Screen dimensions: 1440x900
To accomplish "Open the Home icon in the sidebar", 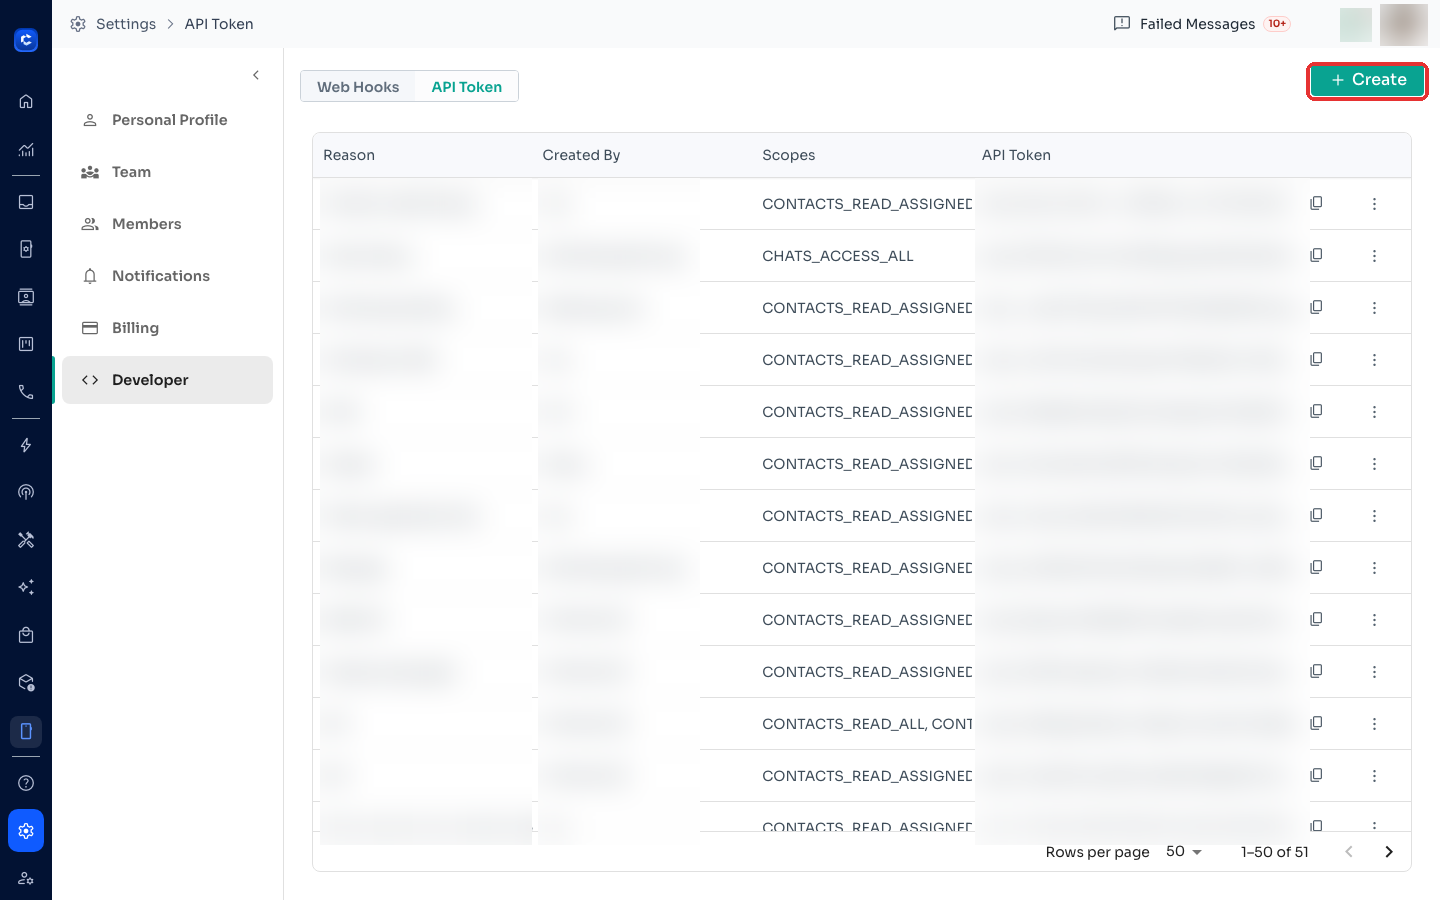I will pyautogui.click(x=26, y=101).
